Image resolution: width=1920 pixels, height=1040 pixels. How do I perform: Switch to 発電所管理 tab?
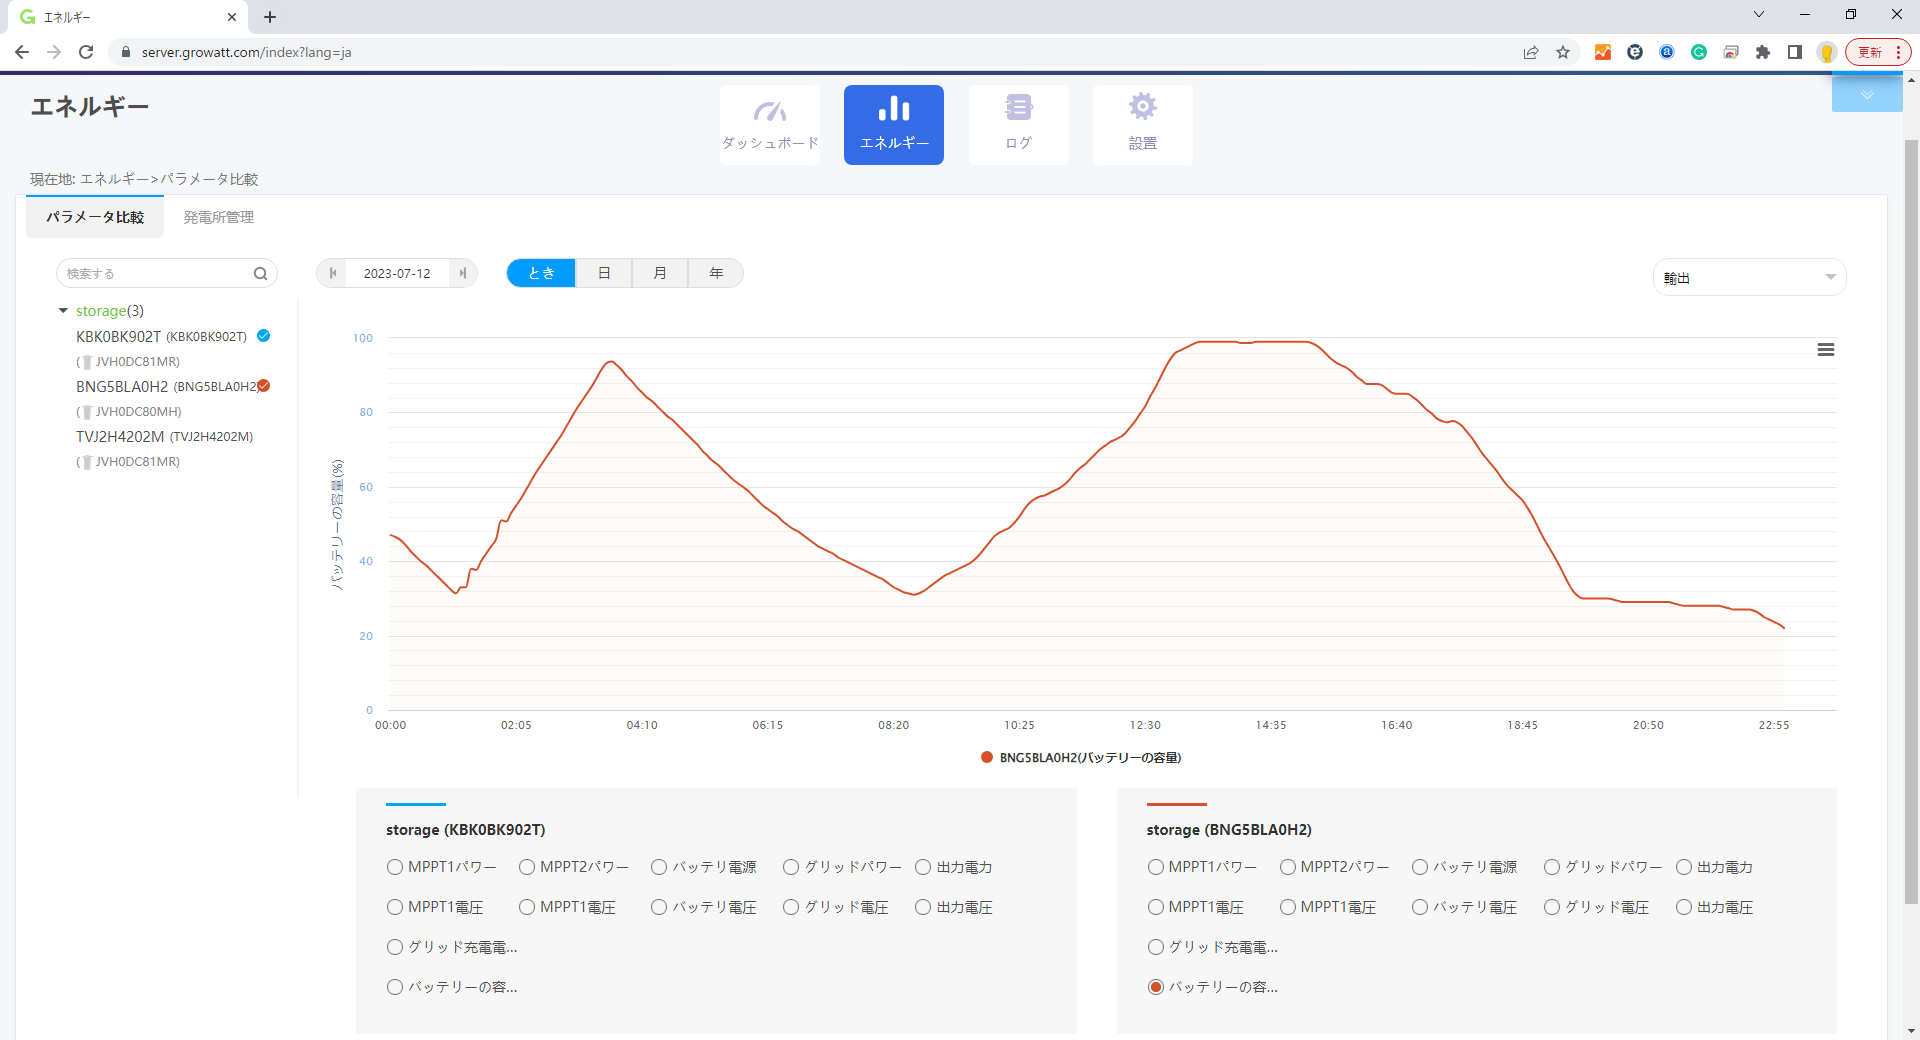point(218,217)
